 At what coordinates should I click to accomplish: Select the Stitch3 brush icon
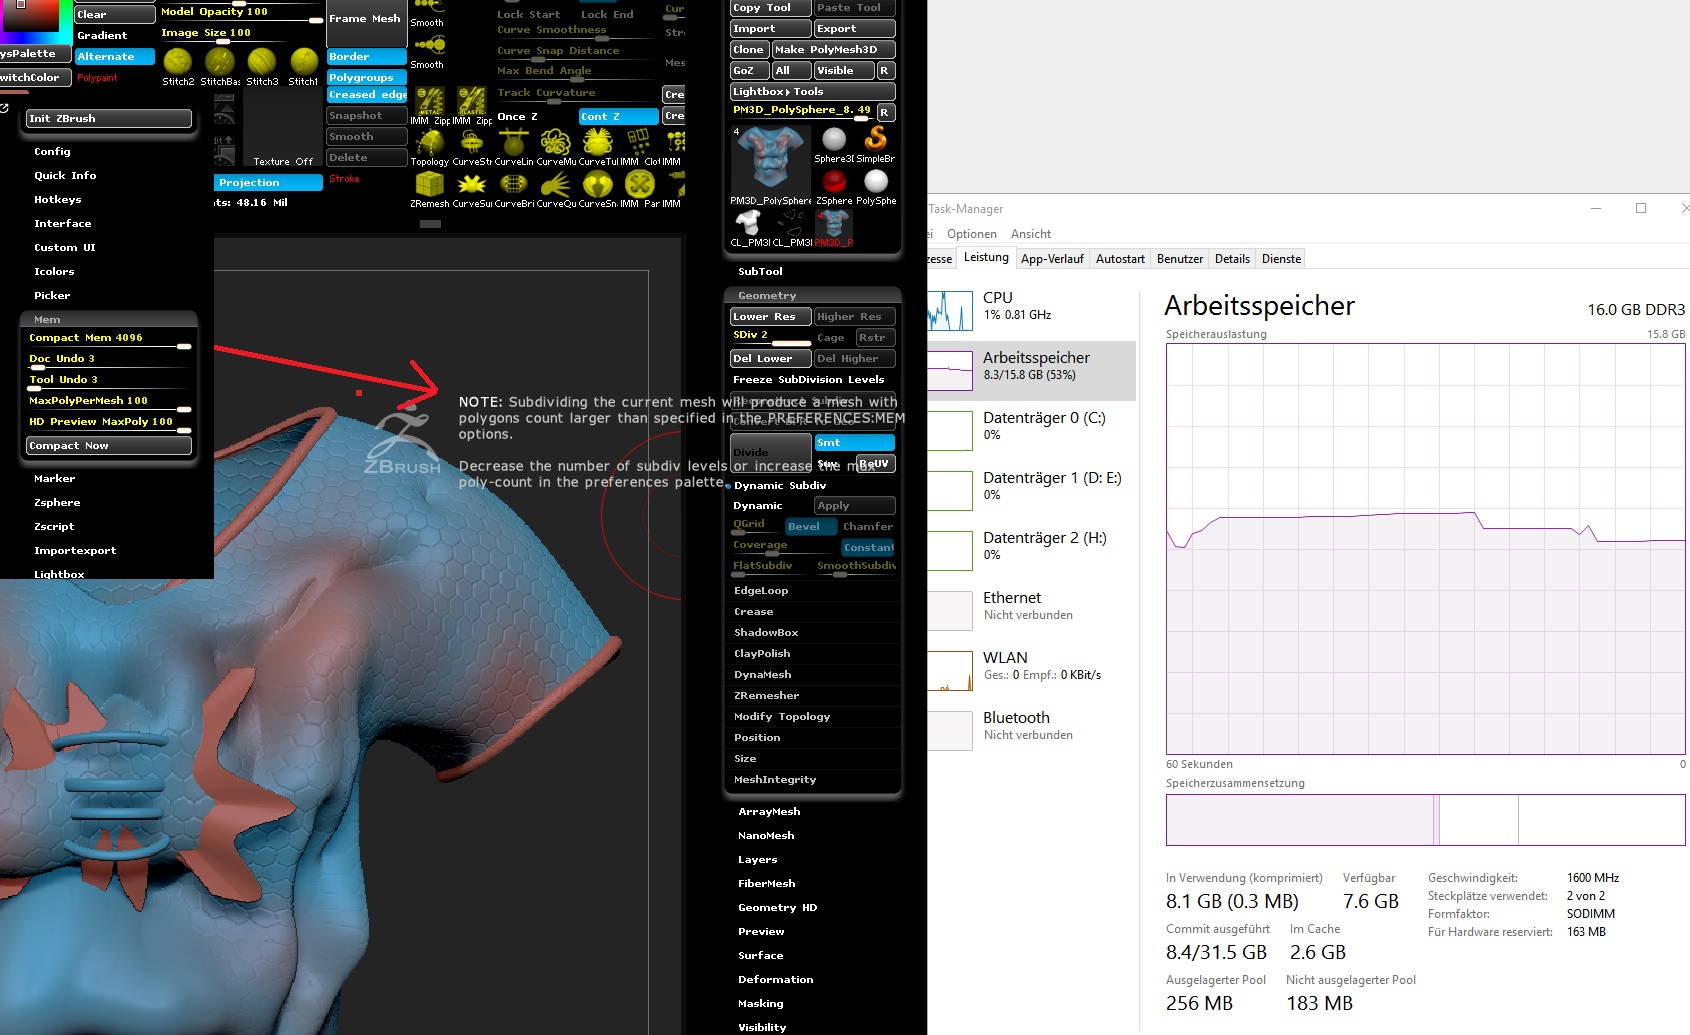pyautogui.click(x=262, y=62)
